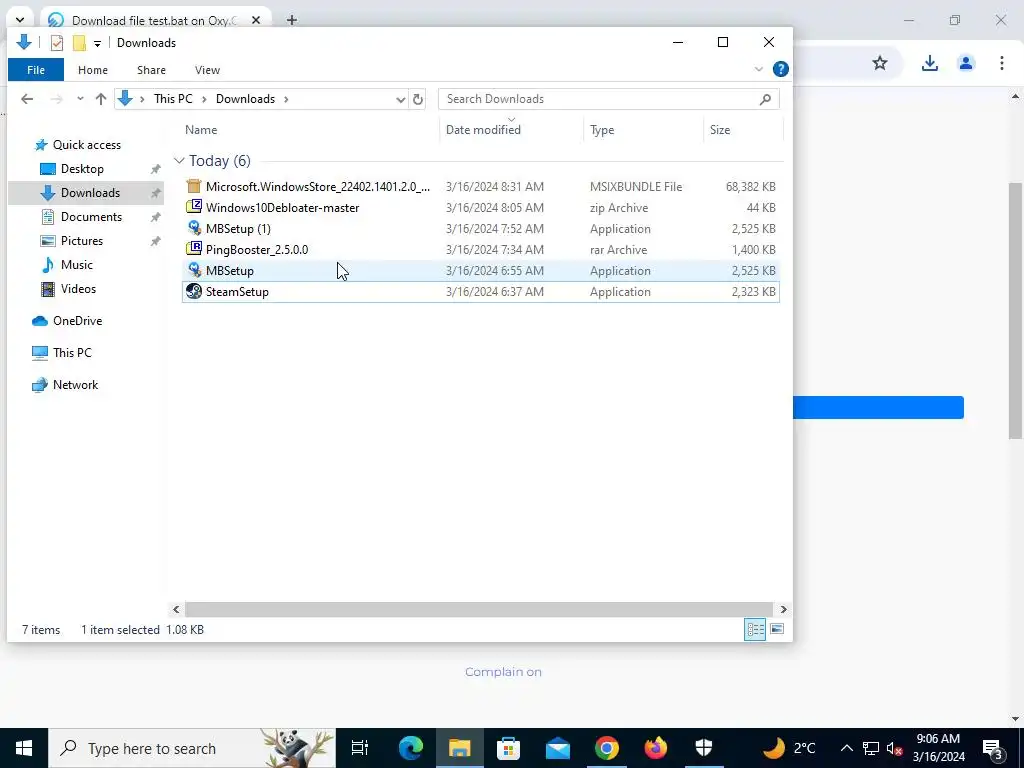Open Chrome tab search dropdown

pyautogui.click(x=20, y=20)
